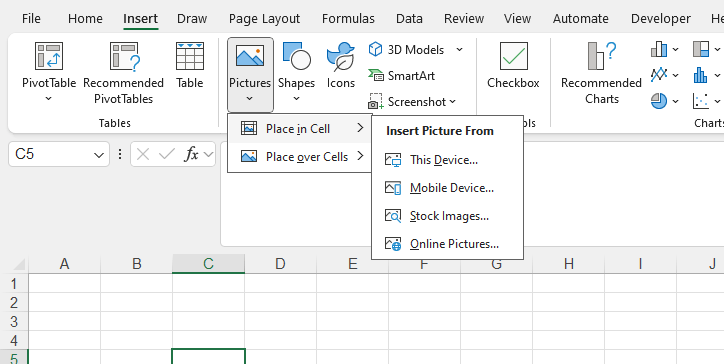Screen dimensions: 724x364
Task: Click the formula bar cancel X icon
Action: pos(143,154)
